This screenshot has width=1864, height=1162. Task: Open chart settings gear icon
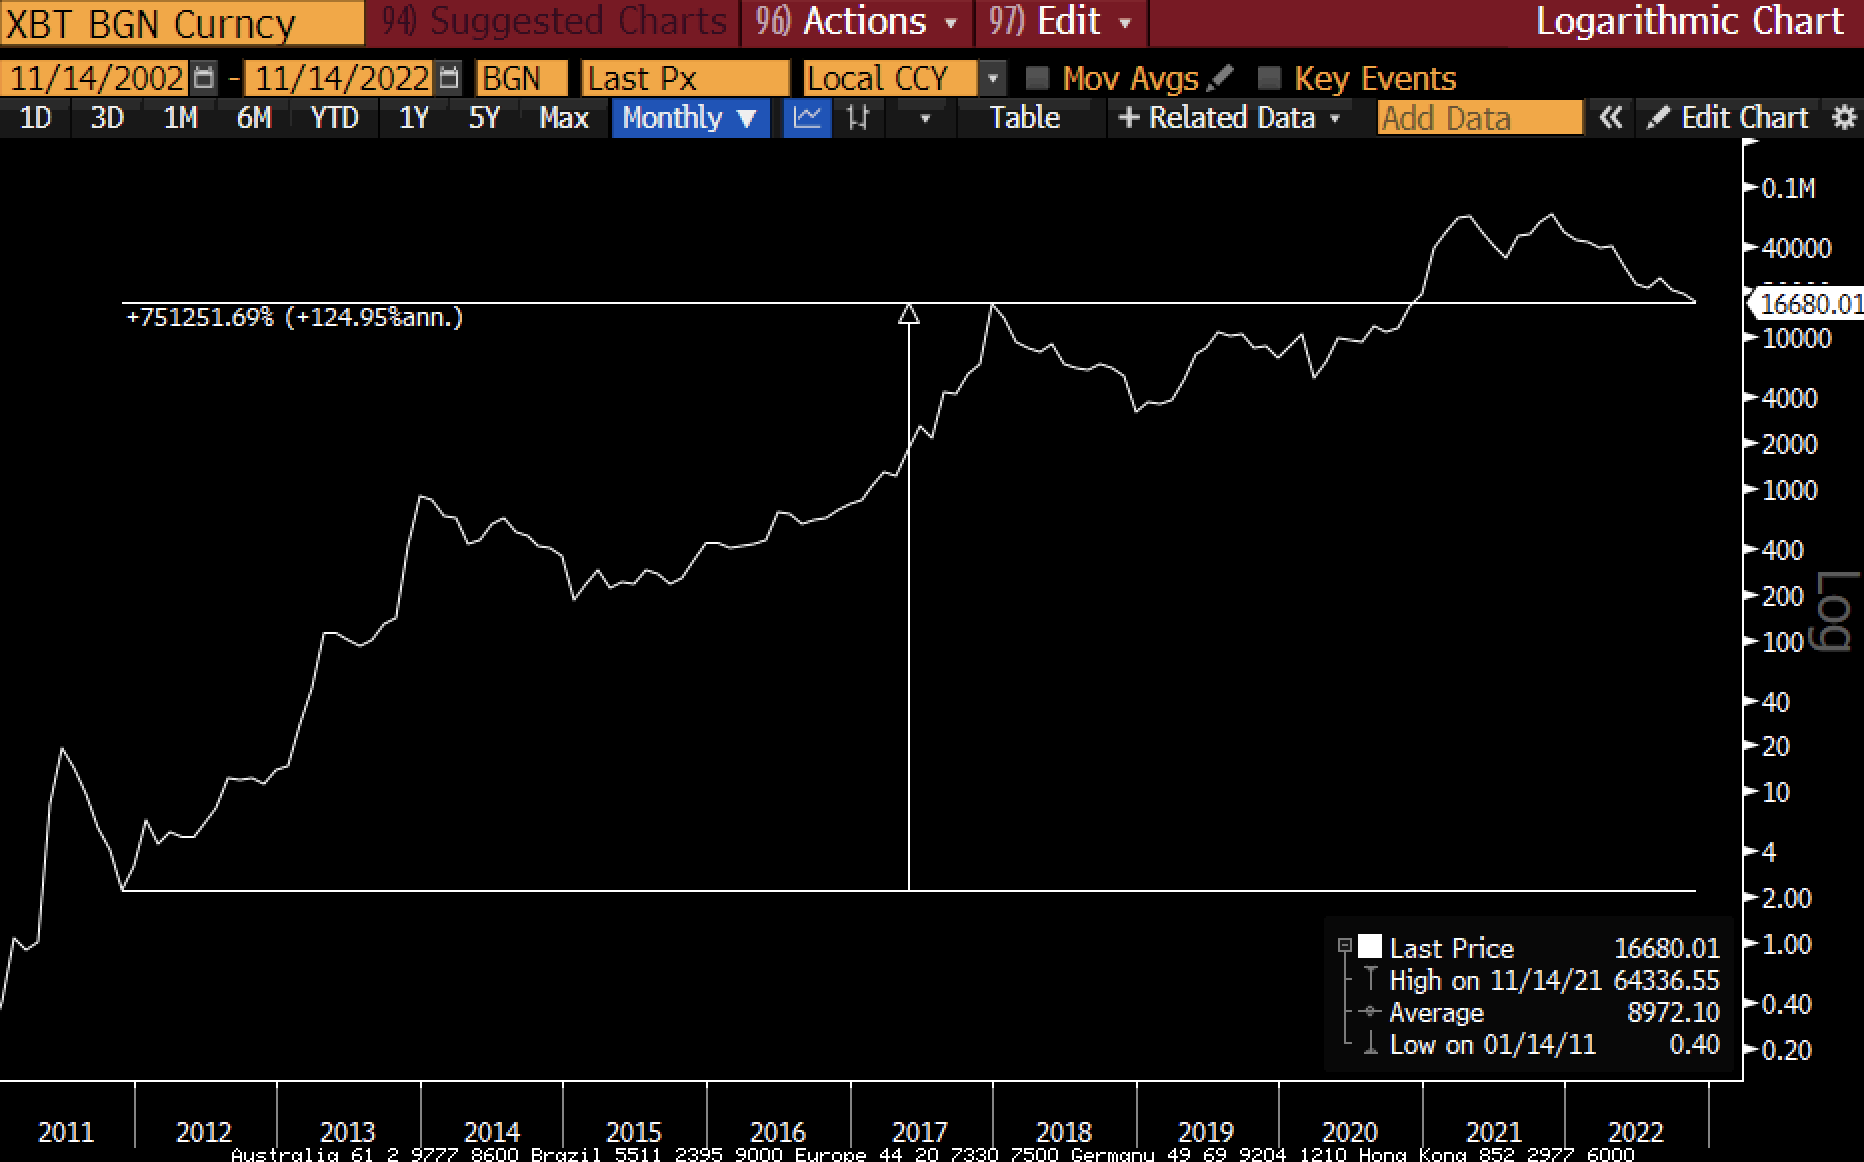click(x=1845, y=118)
